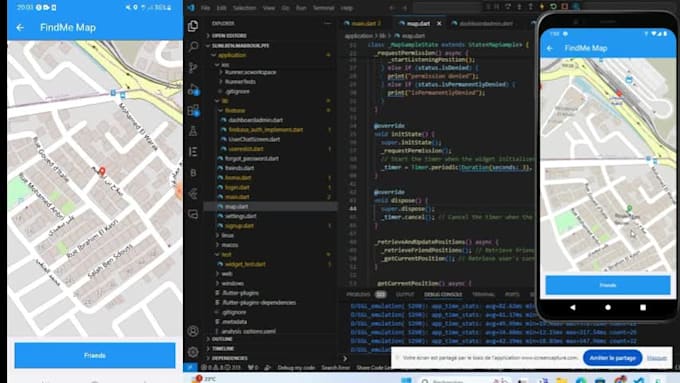The width and height of the screenshot is (680, 383).
Task: Open the Selection menu
Action: point(244,8)
